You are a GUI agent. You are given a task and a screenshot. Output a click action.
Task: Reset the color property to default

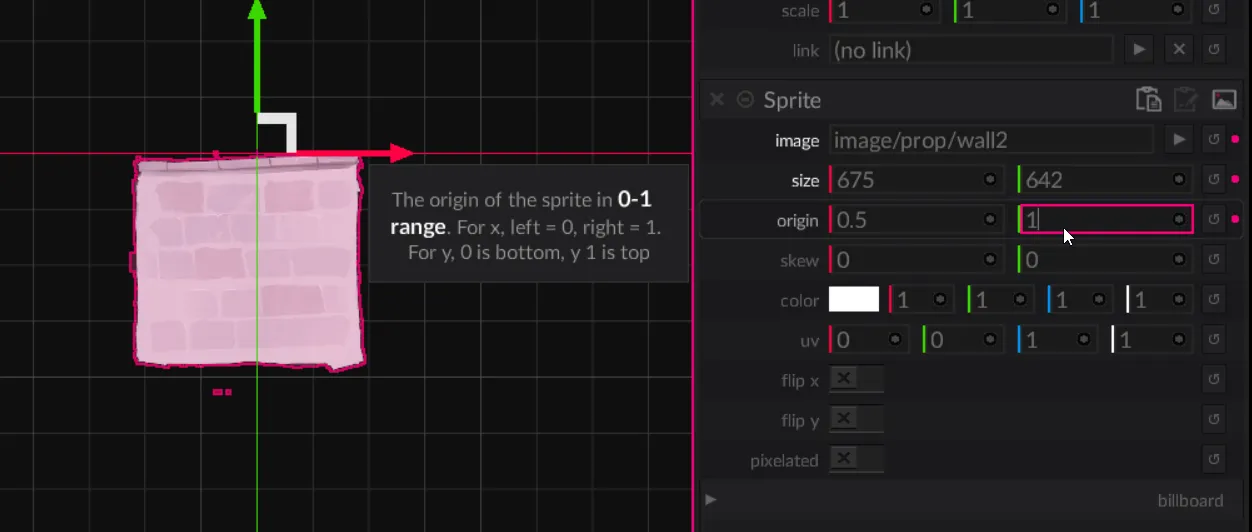click(1214, 300)
